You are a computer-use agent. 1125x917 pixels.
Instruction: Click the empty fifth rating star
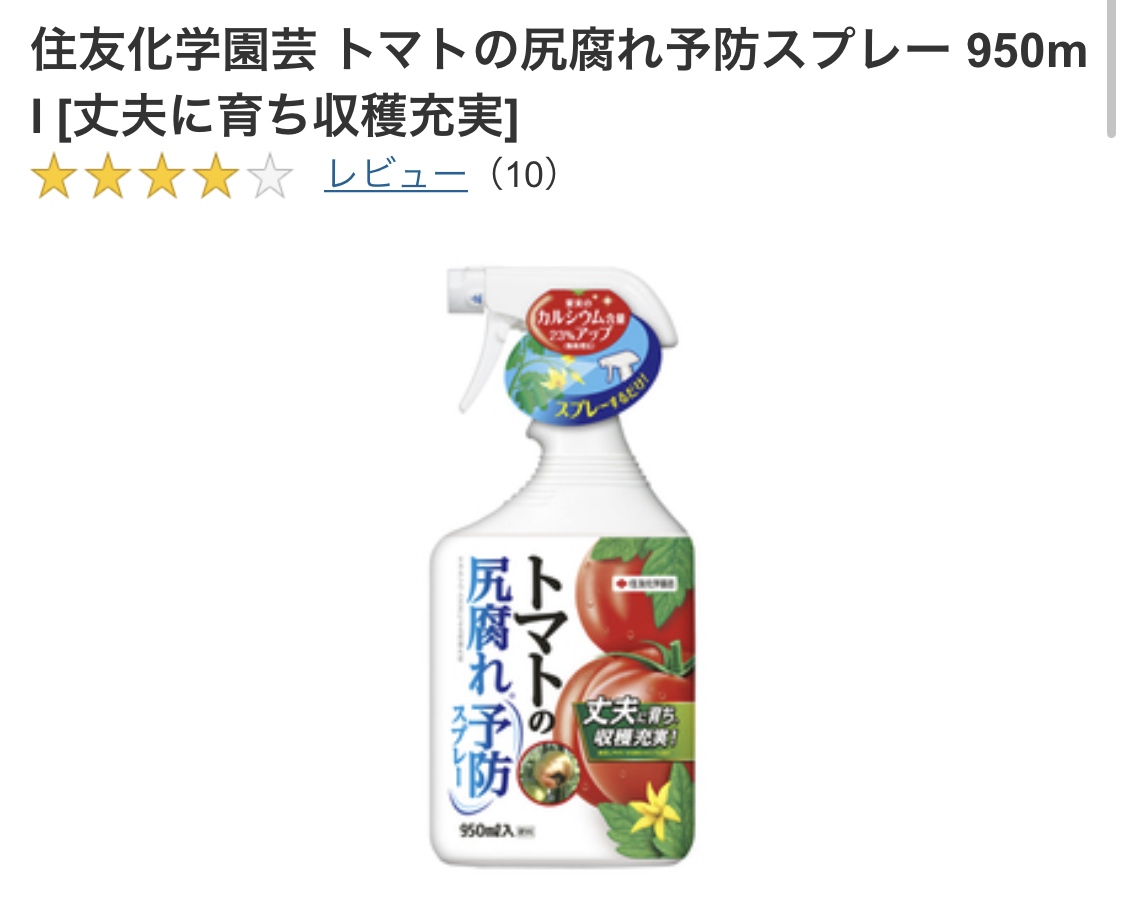click(x=270, y=177)
